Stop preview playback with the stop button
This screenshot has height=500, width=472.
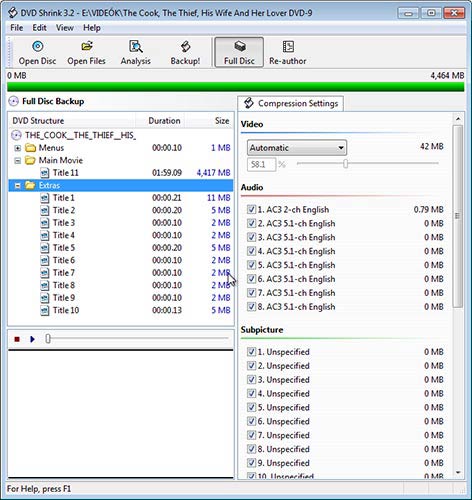pos(17,339)
